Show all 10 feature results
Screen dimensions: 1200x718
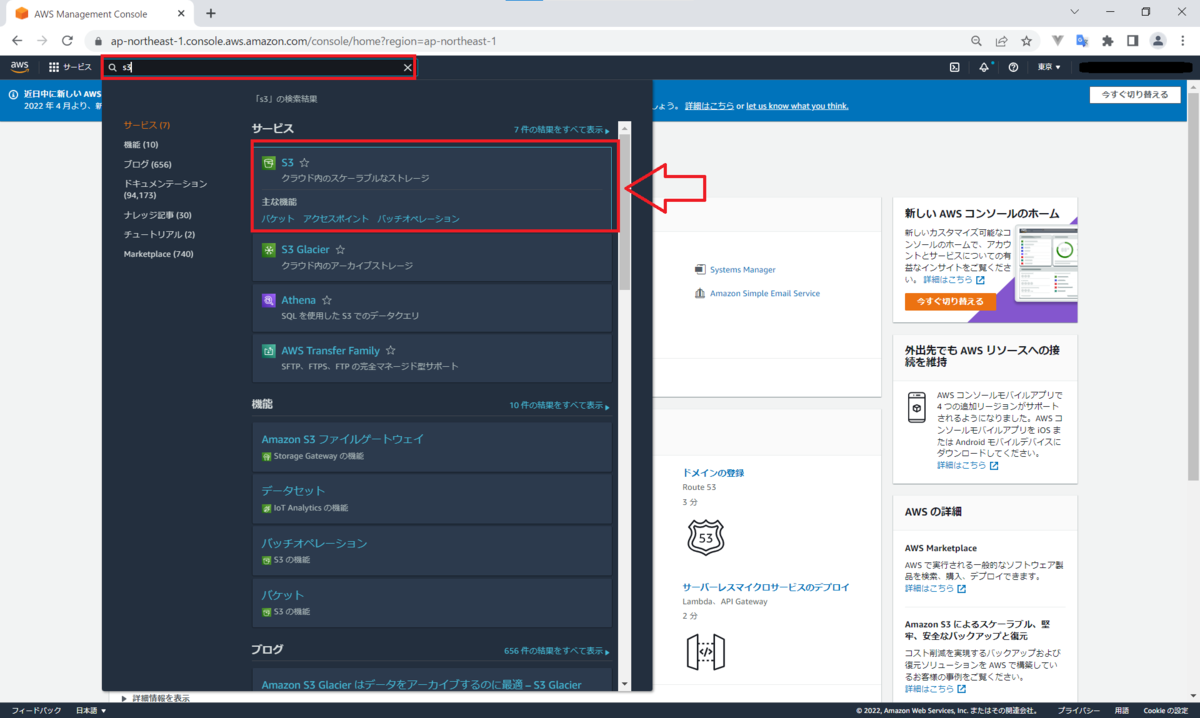point(559,405)
